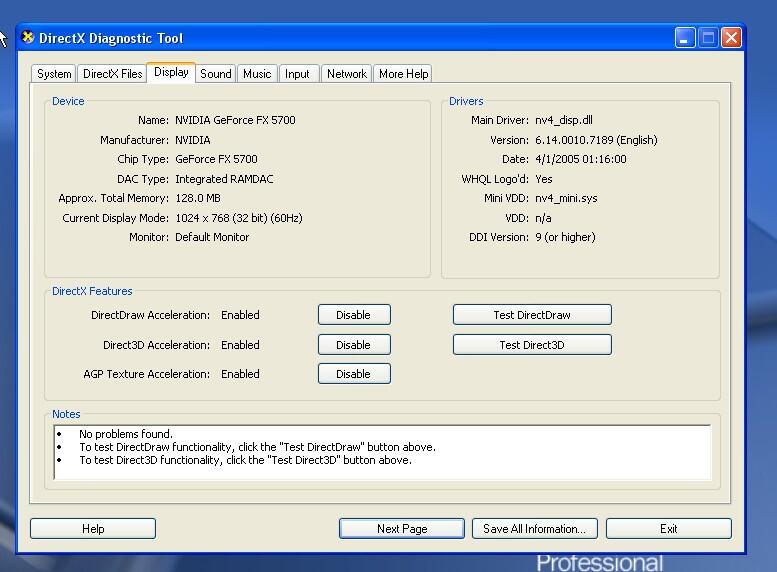Click the Default Monitor value
The height and width of the screenshot is (572, 777).
coord(212,237)
